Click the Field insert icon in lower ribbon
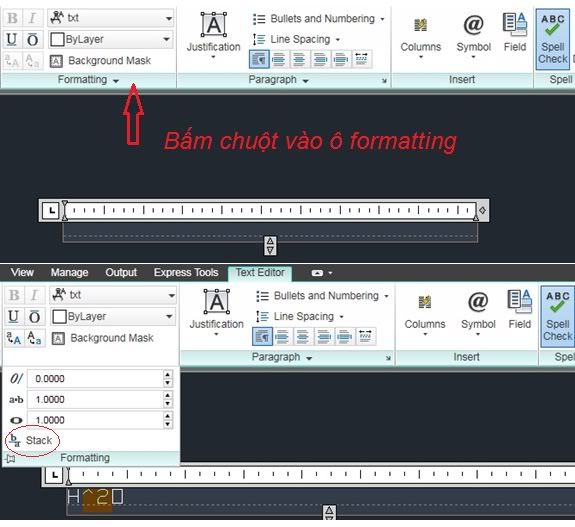The image size is (575, 527). pyautogui.click(x=520, y=310)
